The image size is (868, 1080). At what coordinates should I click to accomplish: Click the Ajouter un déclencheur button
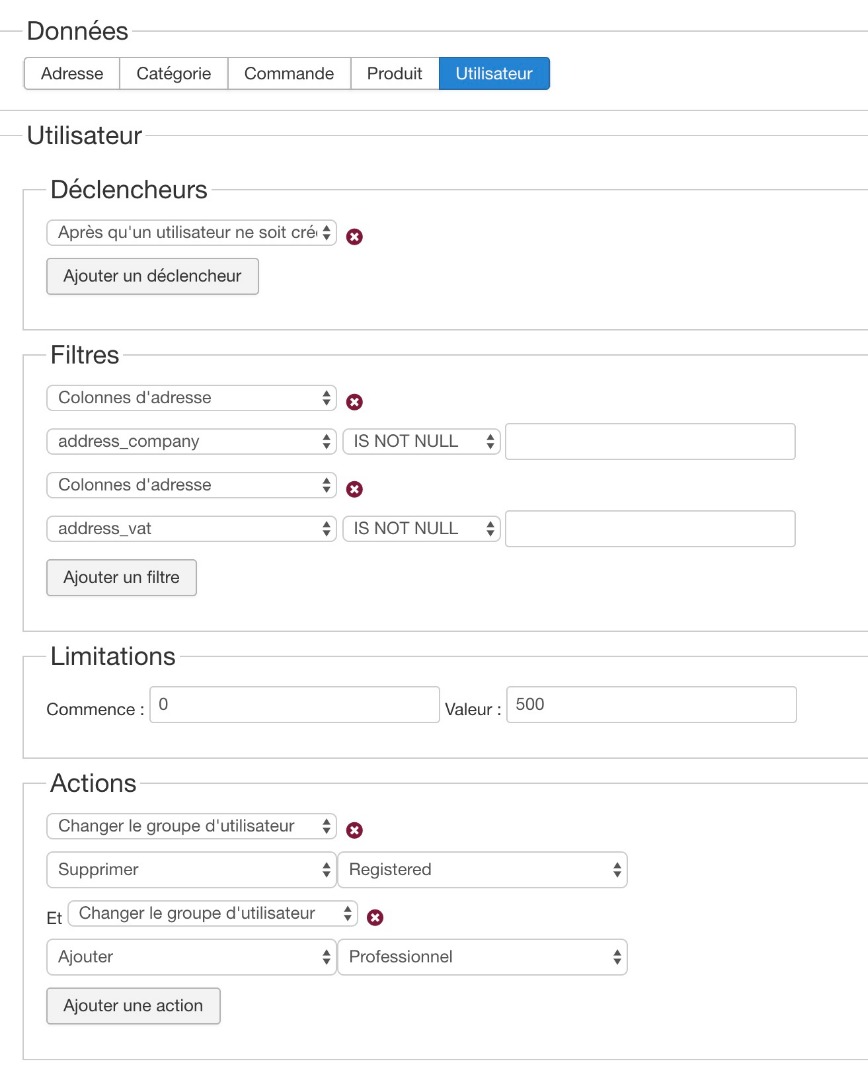pyautogui.click(x=152, y=277)
